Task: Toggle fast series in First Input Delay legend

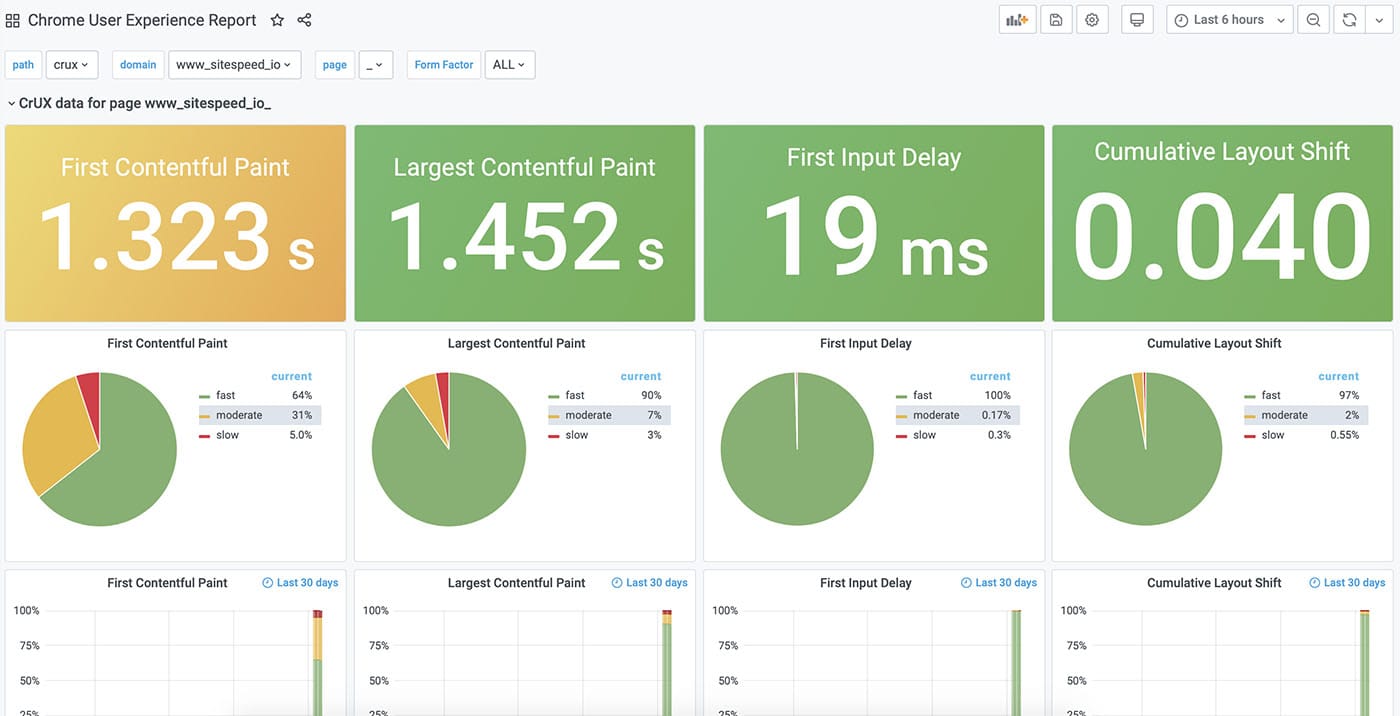Action: tap(922, 395)
